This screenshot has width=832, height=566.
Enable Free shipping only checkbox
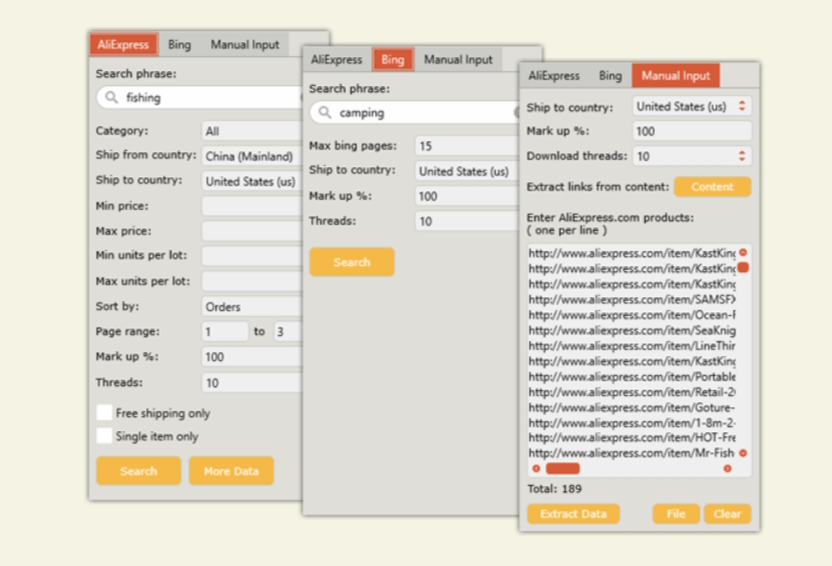coord(105,412)
